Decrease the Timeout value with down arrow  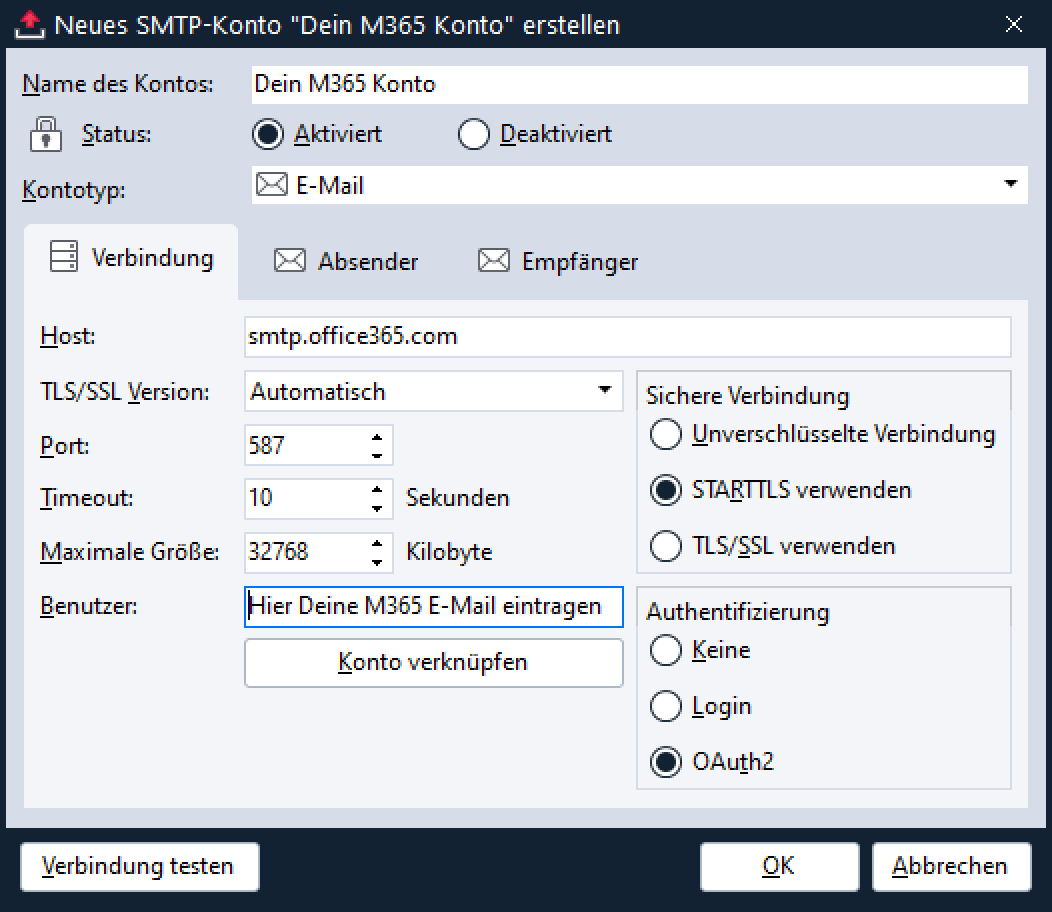pyautogui.click(x=377, y=508)
